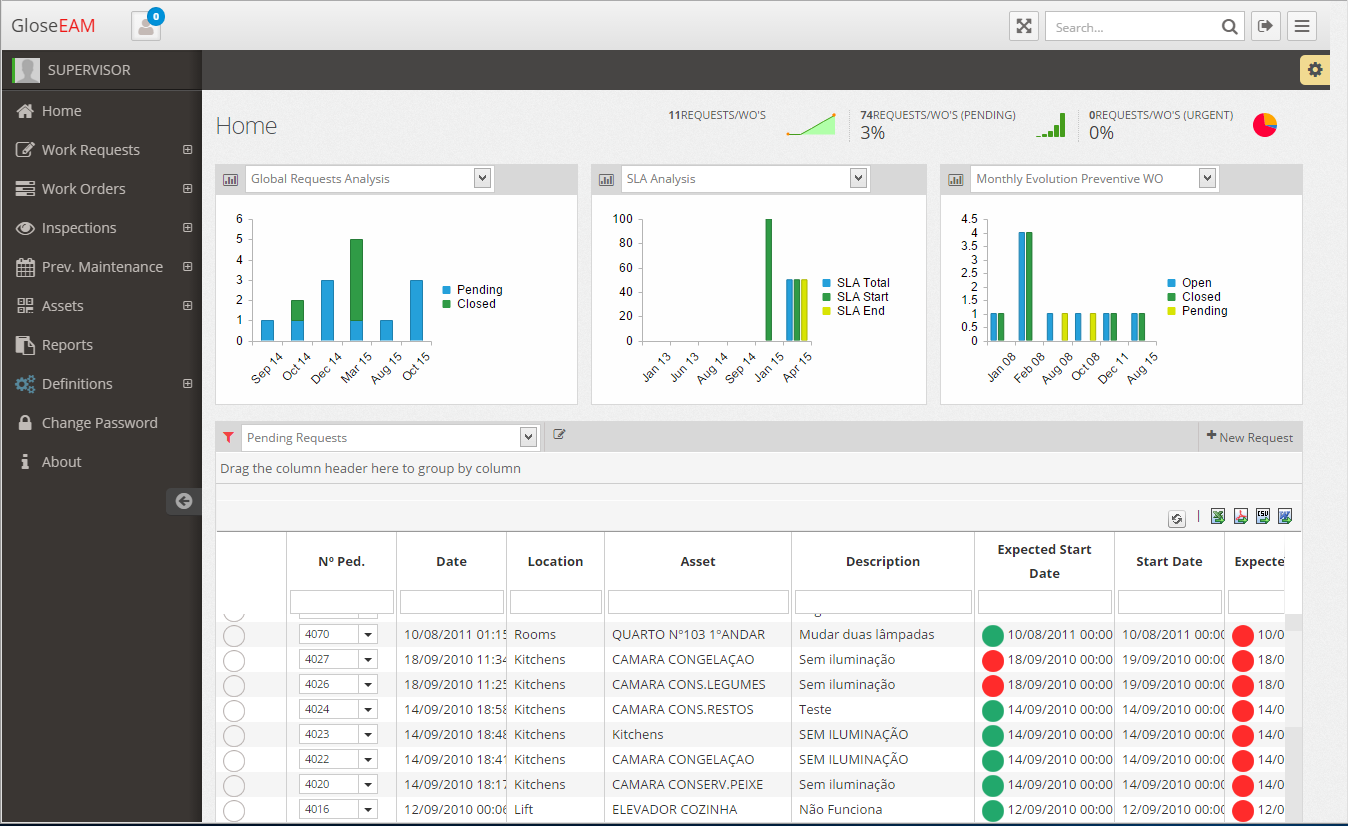Expand the Nº Ped. dropdown for 4024
The image size is (1348, 826).
pos(367,709)
